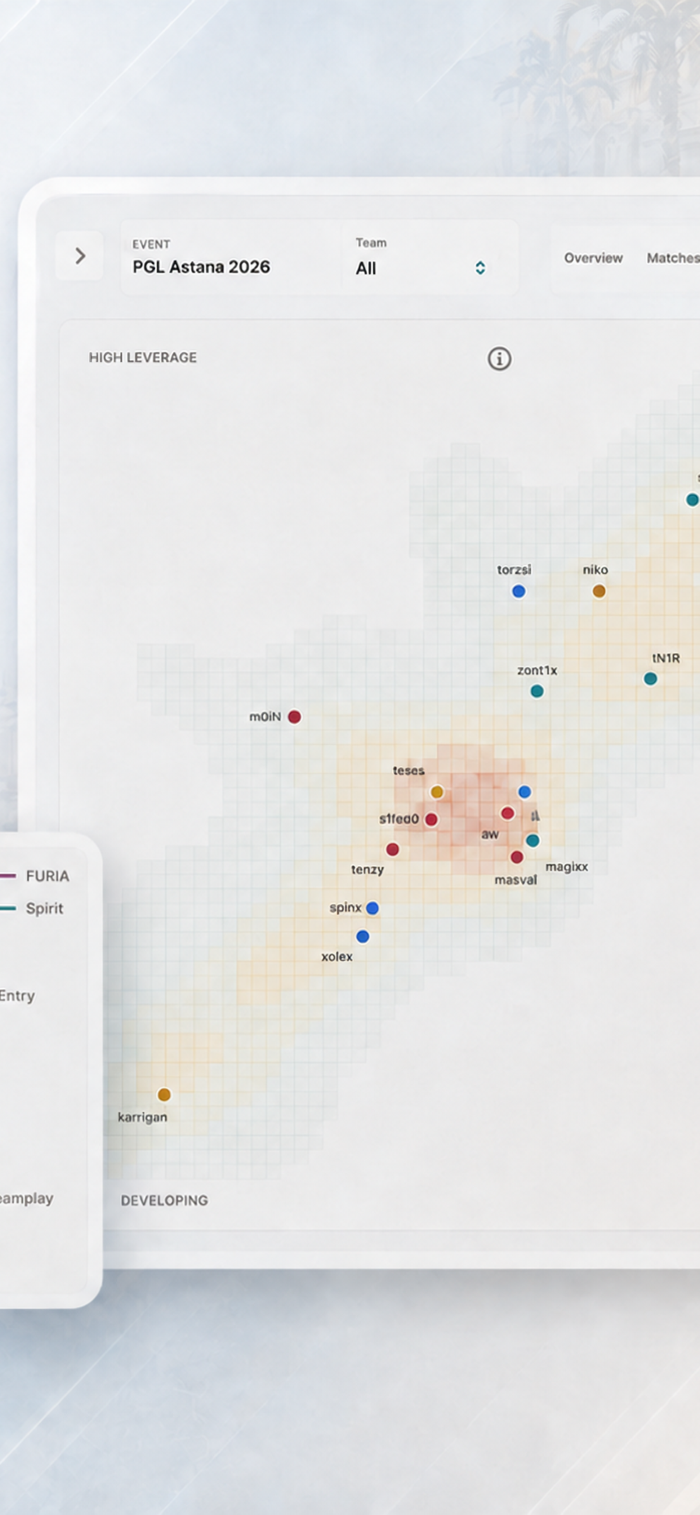Toggle the FURIA legend entry
700x1515 pixels.
click(x=35, y=876)
